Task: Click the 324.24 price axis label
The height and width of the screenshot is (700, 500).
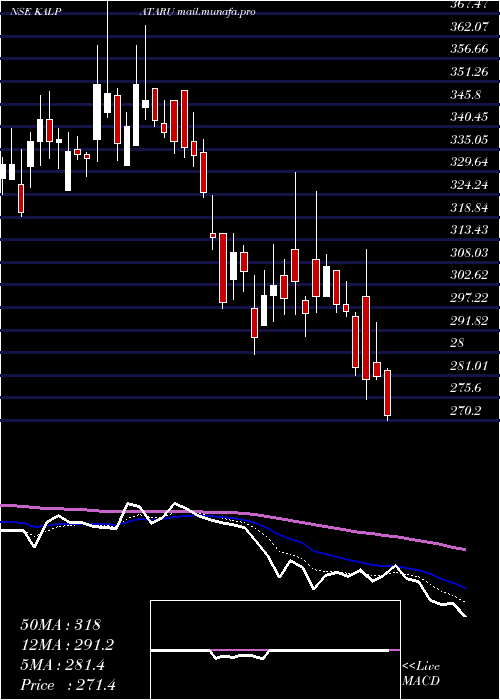Action: tap(469, 185)
